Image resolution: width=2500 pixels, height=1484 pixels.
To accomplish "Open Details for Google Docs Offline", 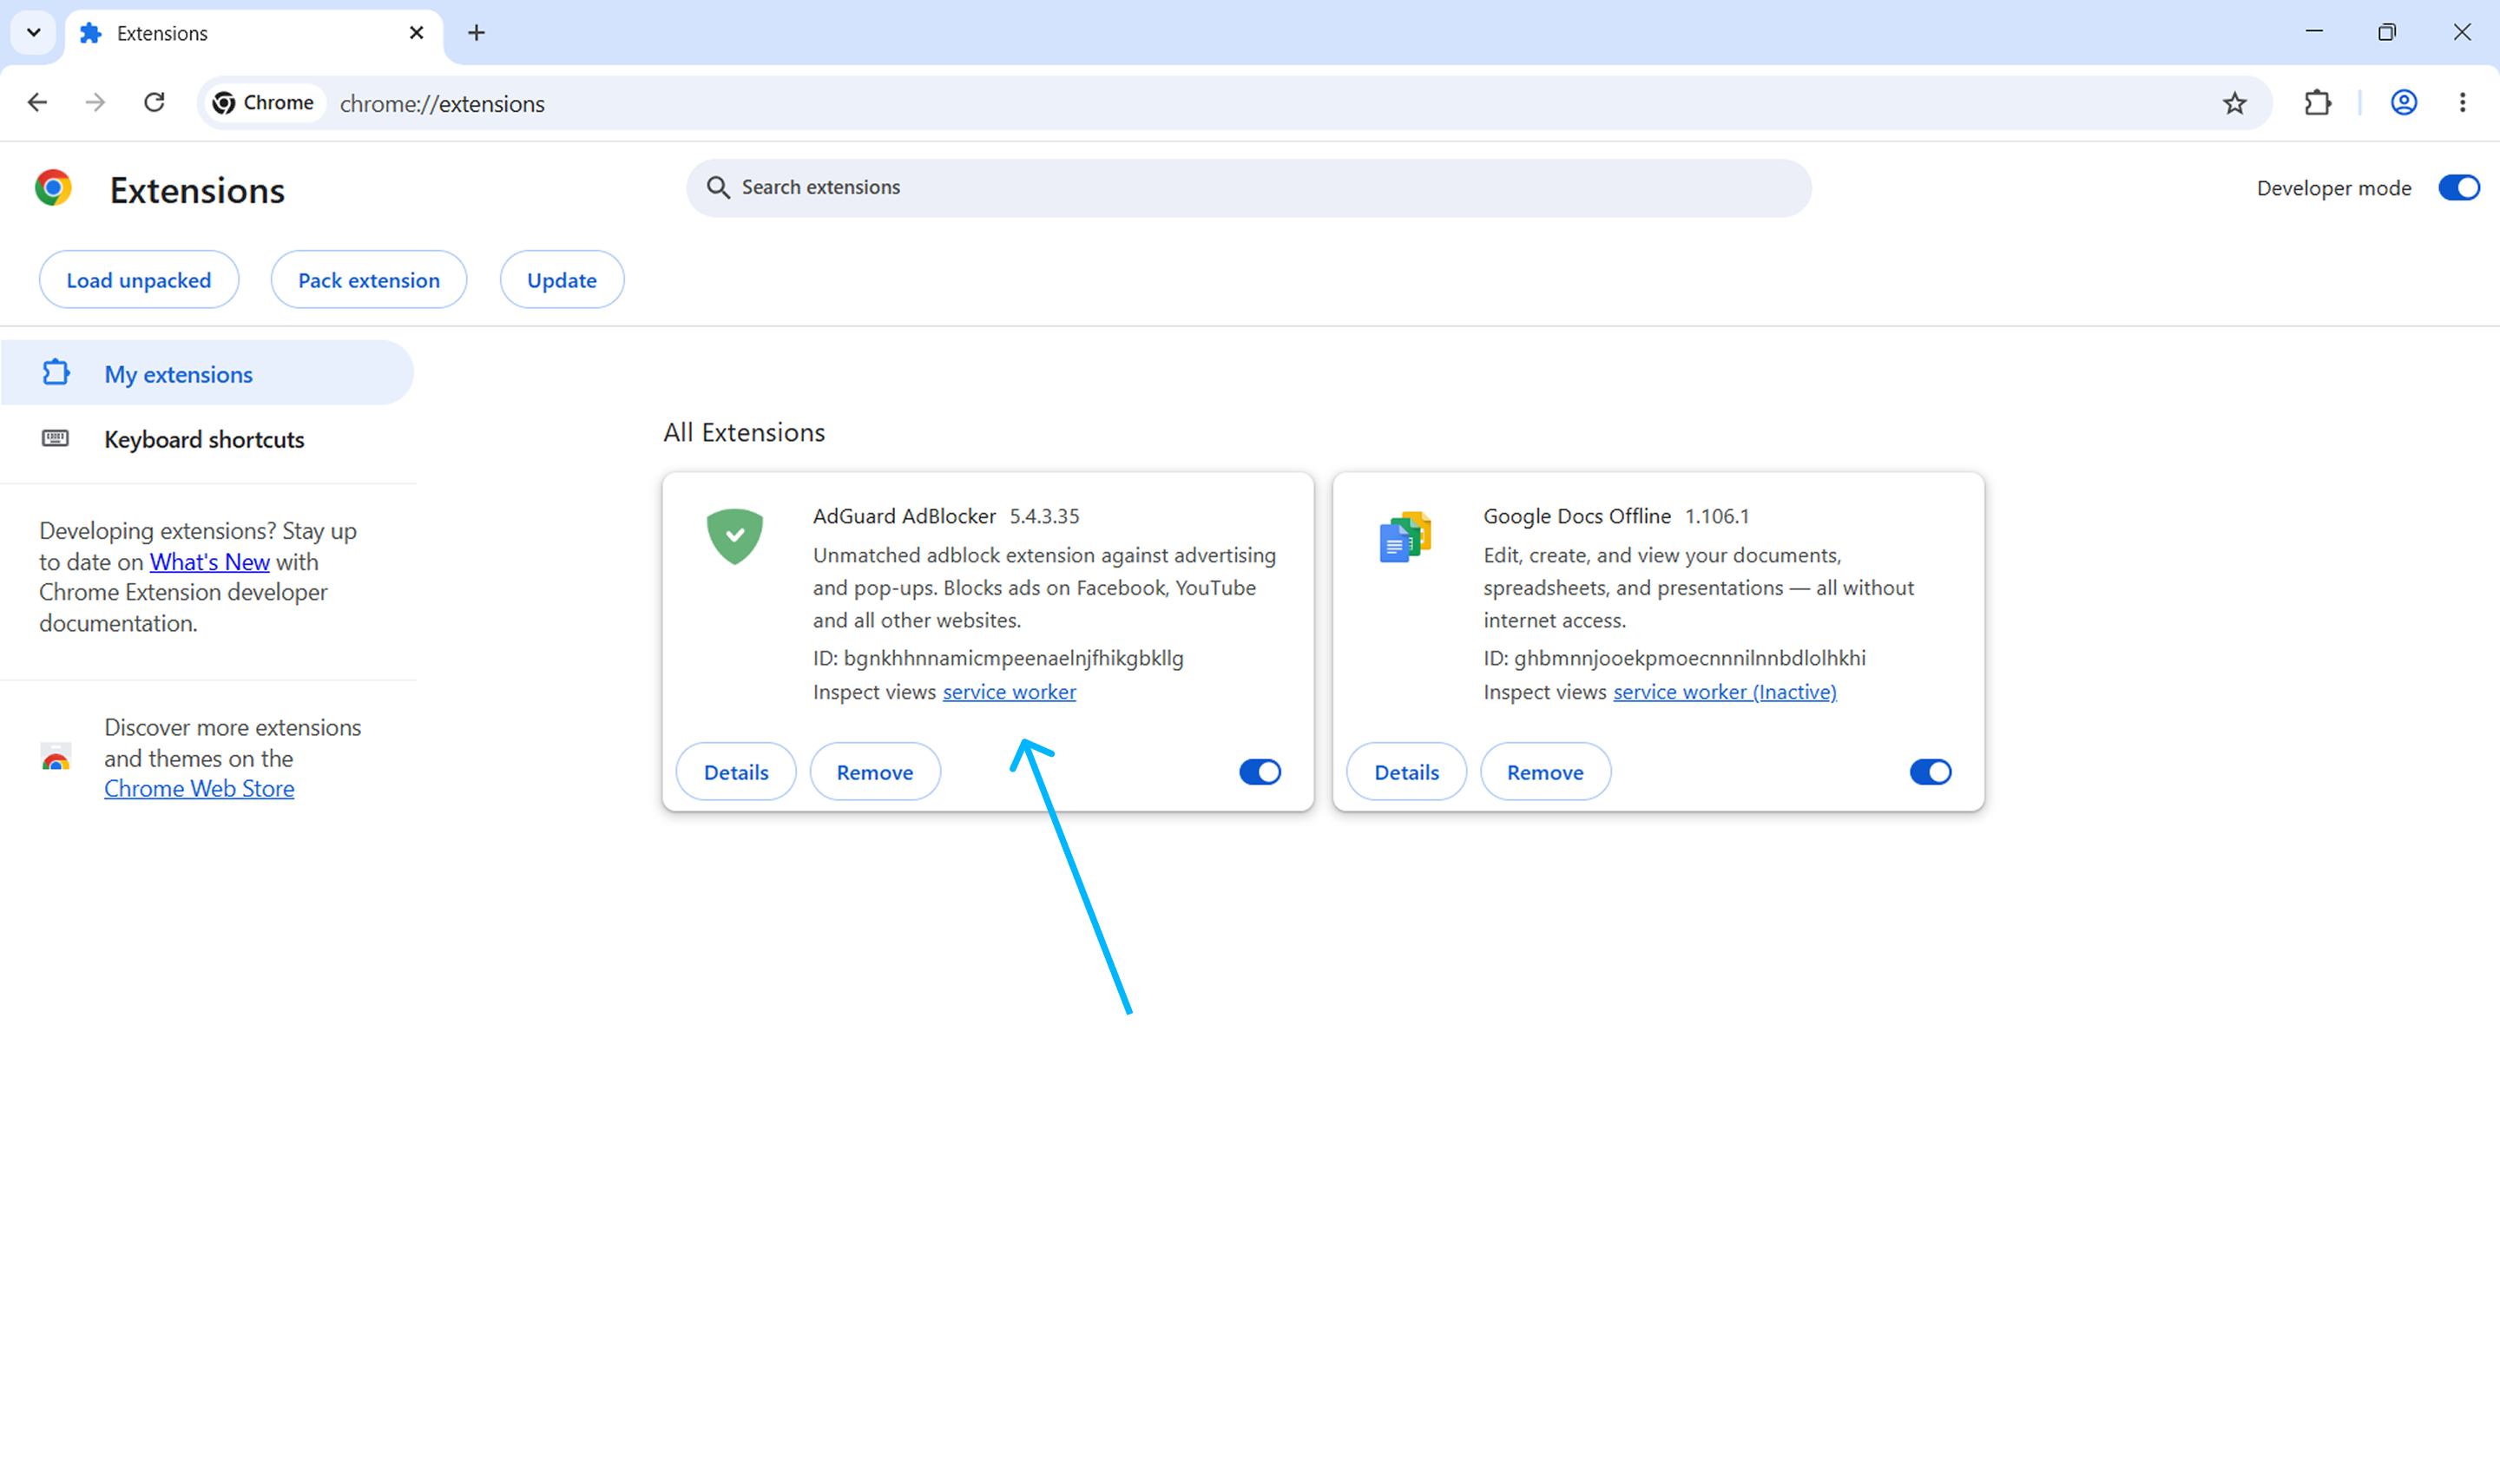I will point(1406,772).
